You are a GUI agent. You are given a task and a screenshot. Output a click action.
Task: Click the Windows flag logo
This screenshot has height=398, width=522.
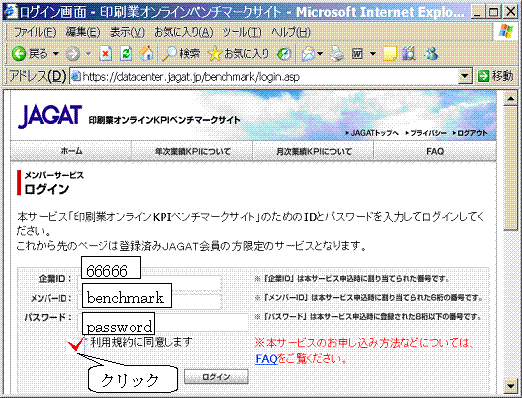[506, 31]
